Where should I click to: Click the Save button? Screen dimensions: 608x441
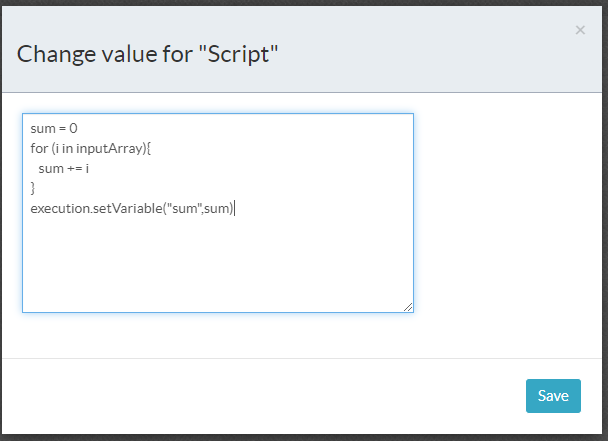coord(553,395)
